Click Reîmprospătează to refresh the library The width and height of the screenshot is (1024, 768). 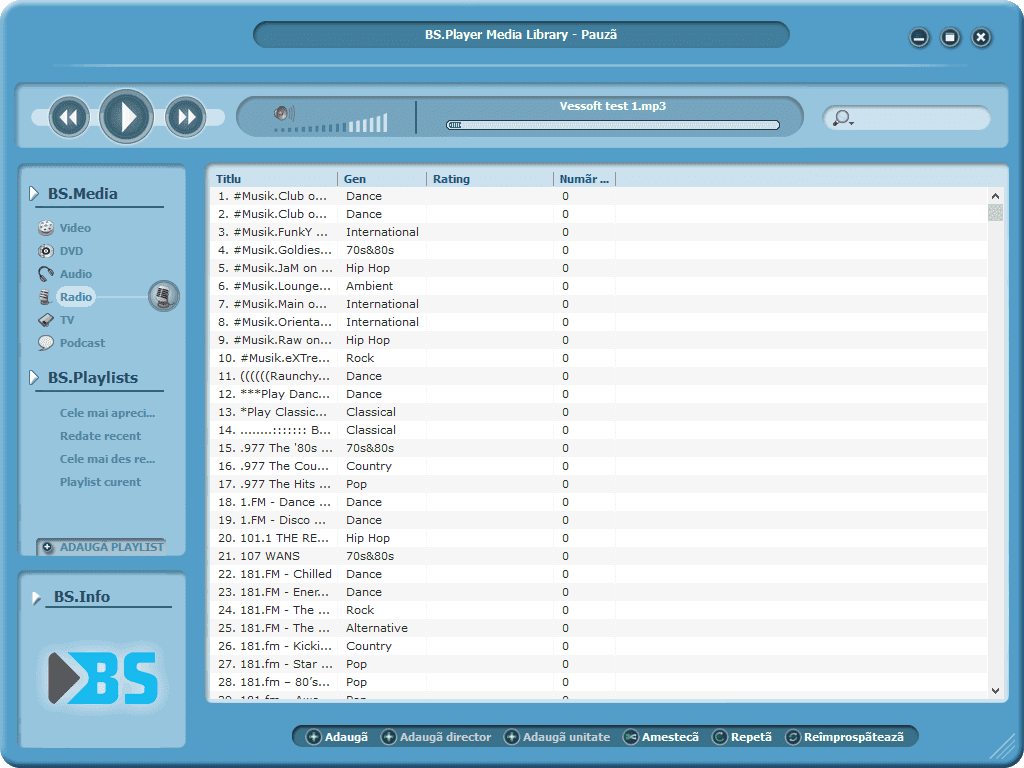click(x=845, y=737)
